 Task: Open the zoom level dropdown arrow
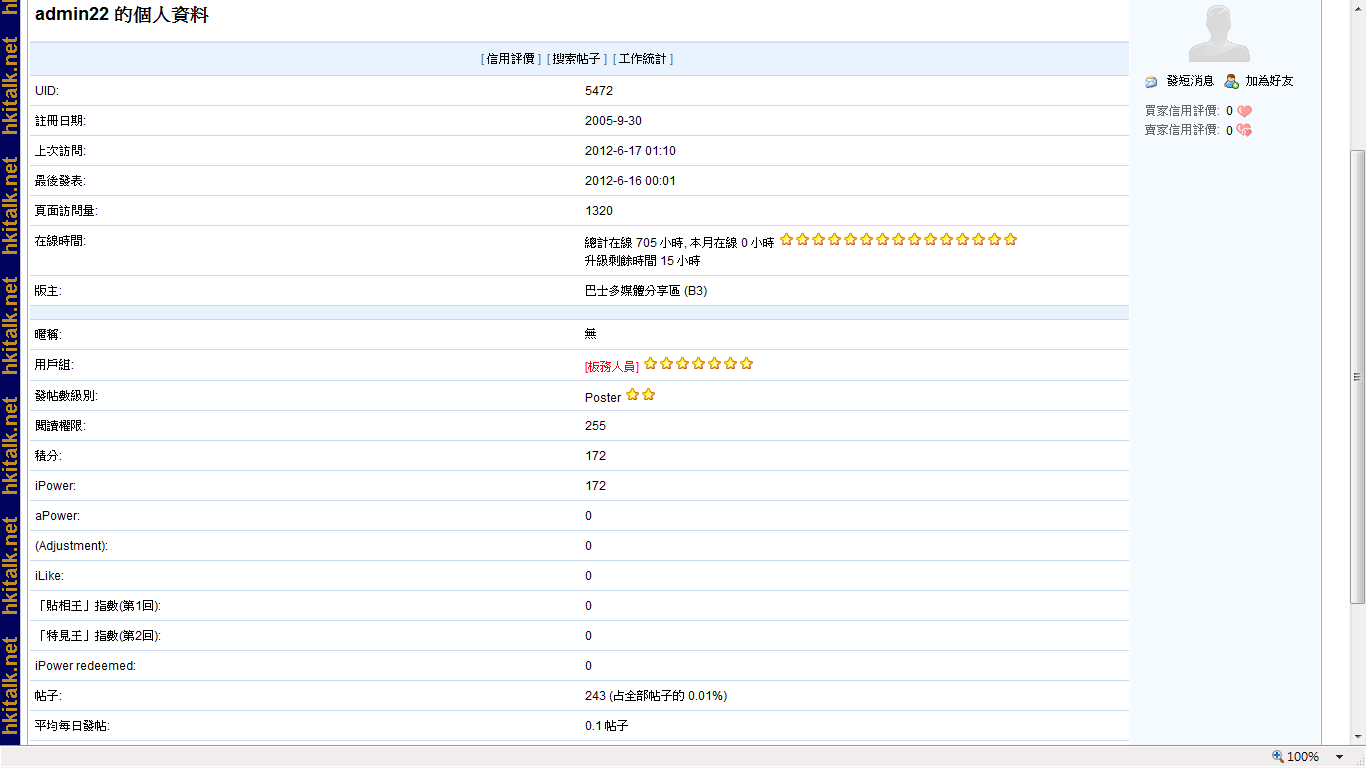[x=1340, y=757]
